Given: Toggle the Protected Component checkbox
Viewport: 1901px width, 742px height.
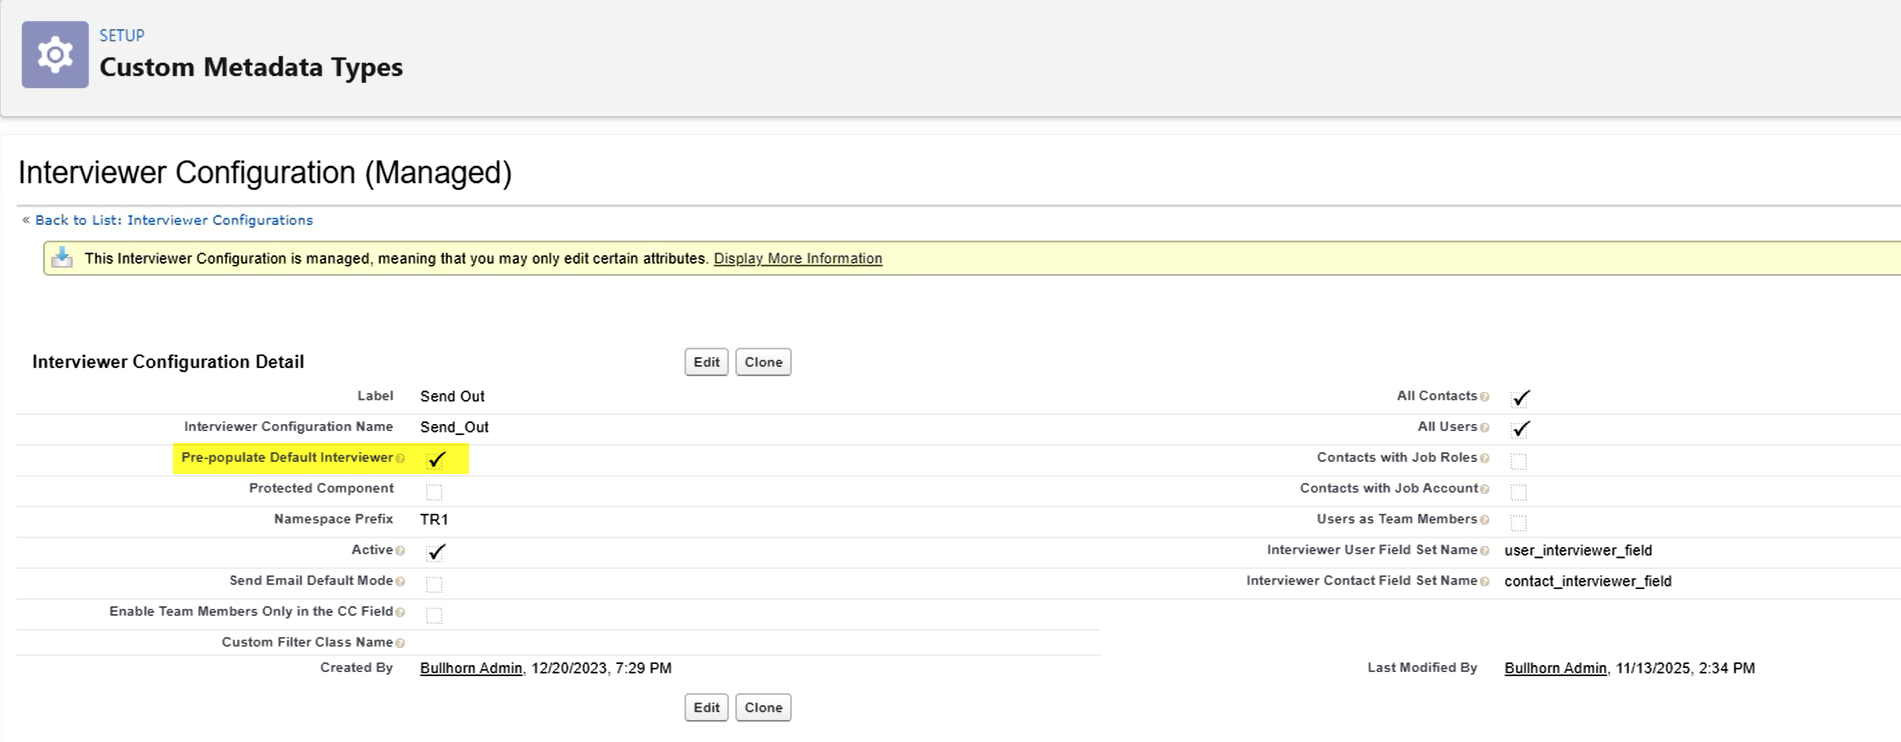Looking at the screenshot, I should point(434,491).
